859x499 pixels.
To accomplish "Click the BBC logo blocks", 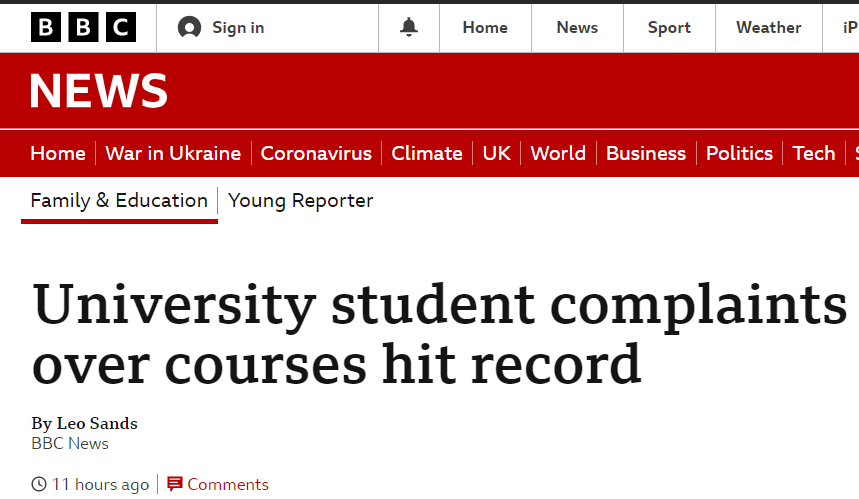I will 83,27.
